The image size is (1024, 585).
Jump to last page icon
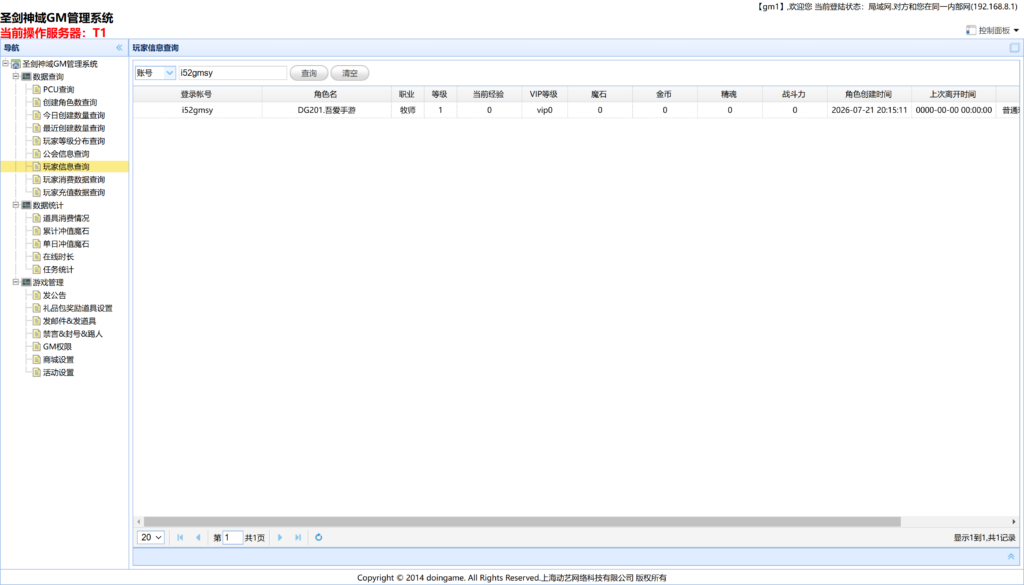tap(298, 537)
